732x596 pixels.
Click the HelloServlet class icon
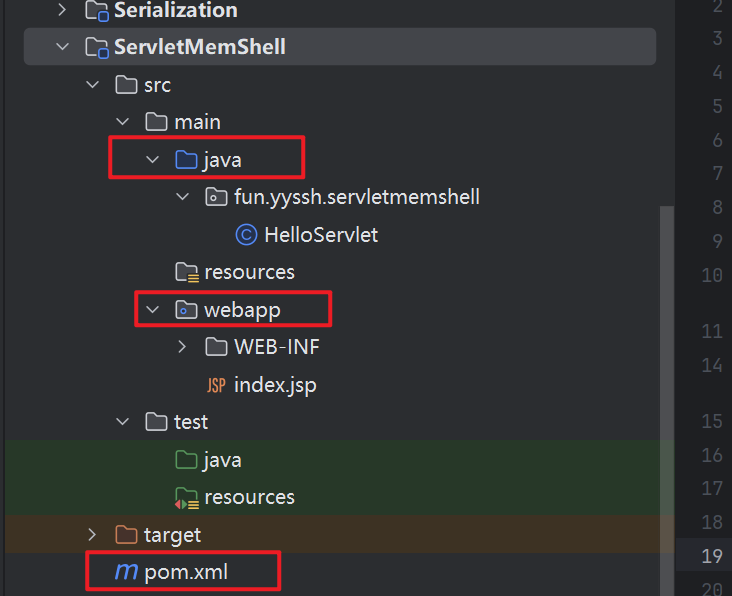[x=246, y=235]
